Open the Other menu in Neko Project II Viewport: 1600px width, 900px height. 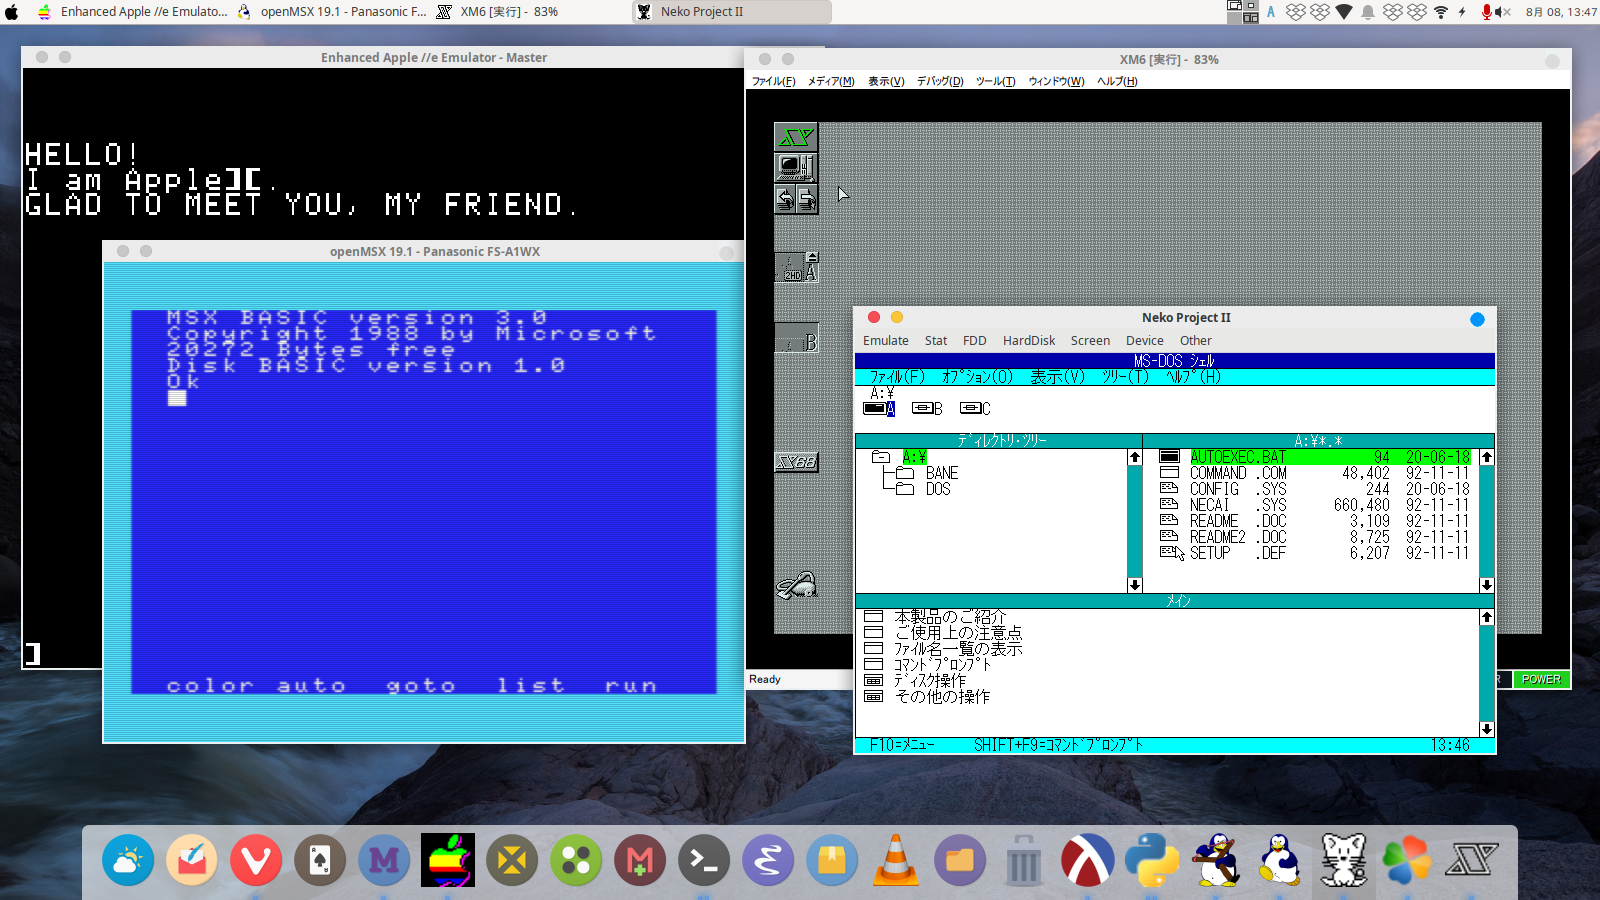(1196, 341)
